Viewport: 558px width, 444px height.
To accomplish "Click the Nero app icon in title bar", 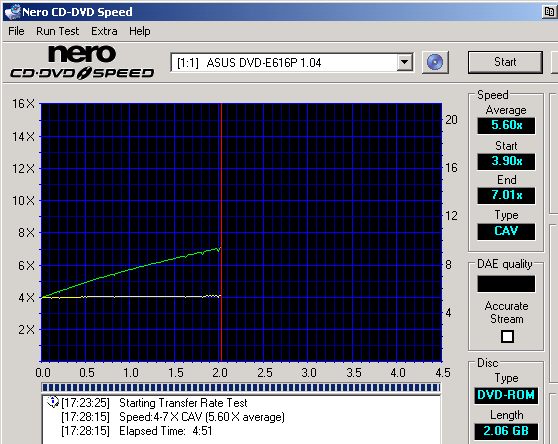I will pyautogui.click(x=12, y=12).
